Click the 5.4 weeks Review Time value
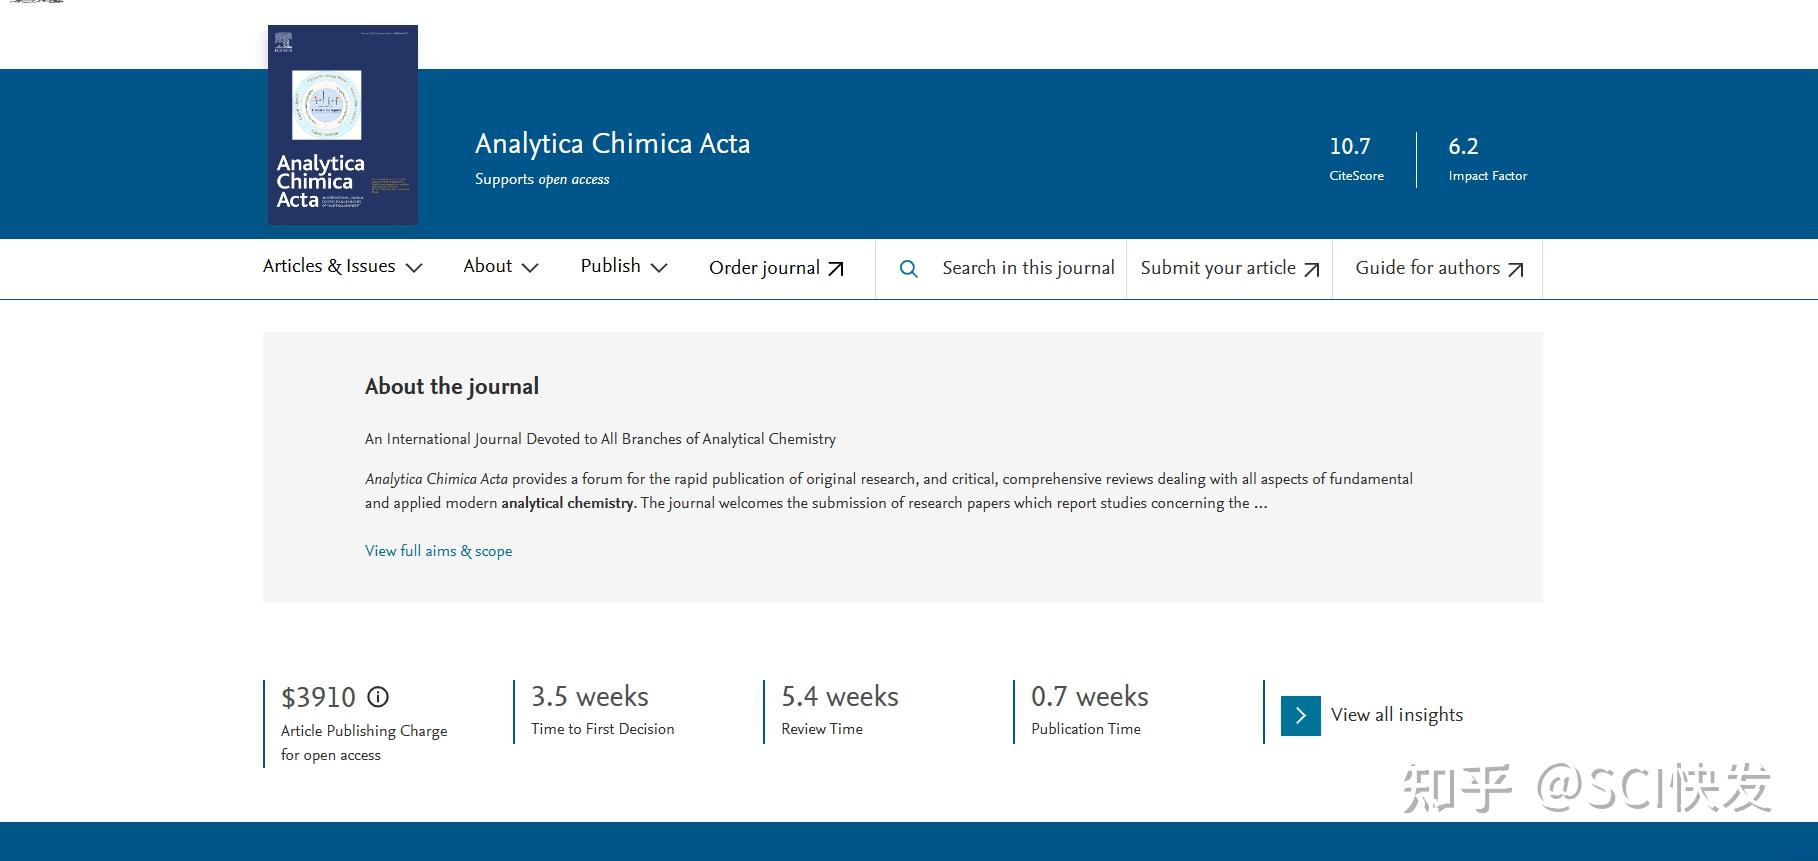Screen dimensions: 1818x861 coord(840,696)
